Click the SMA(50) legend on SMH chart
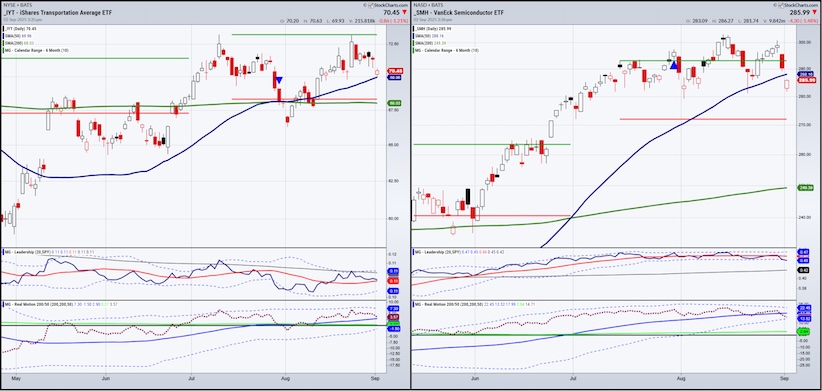The image size is (822, 391). point(428,35)
